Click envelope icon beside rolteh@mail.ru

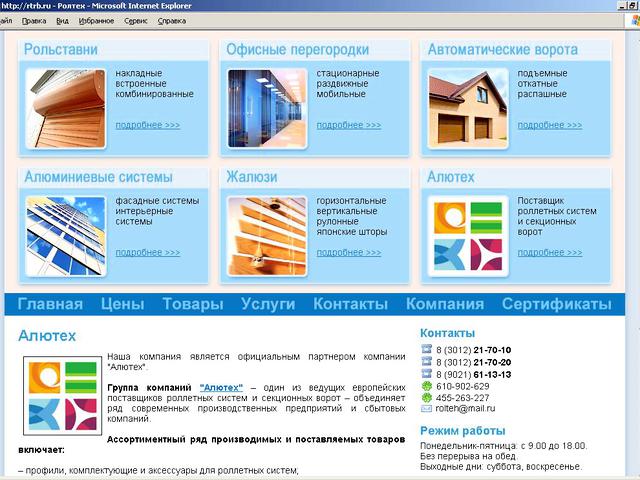426,409
